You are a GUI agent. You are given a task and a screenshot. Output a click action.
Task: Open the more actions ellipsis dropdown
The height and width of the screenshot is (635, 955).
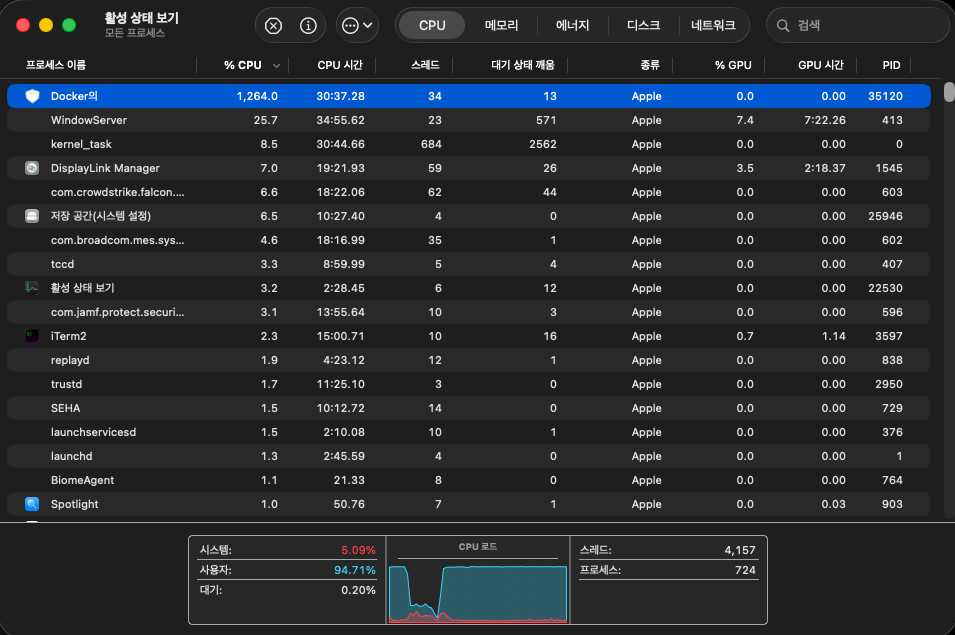pos(357,26)
